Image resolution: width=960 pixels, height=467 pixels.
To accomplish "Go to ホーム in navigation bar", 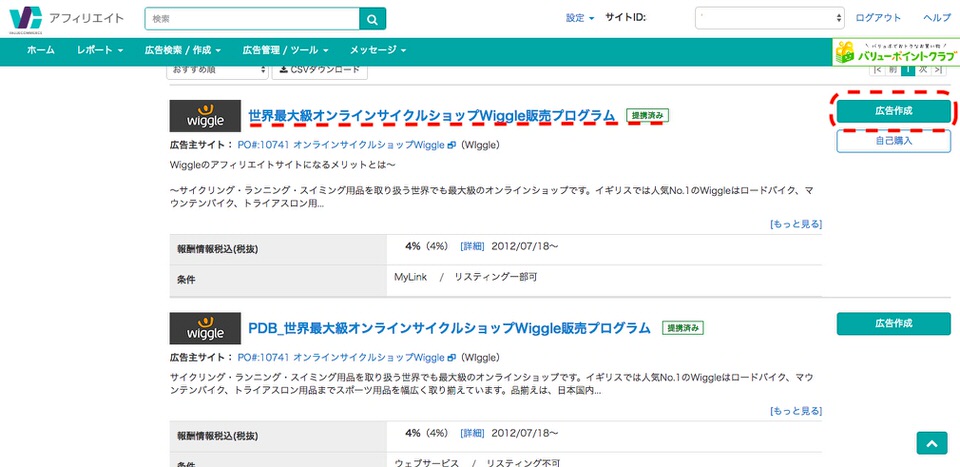I will [x=40, y=50].
